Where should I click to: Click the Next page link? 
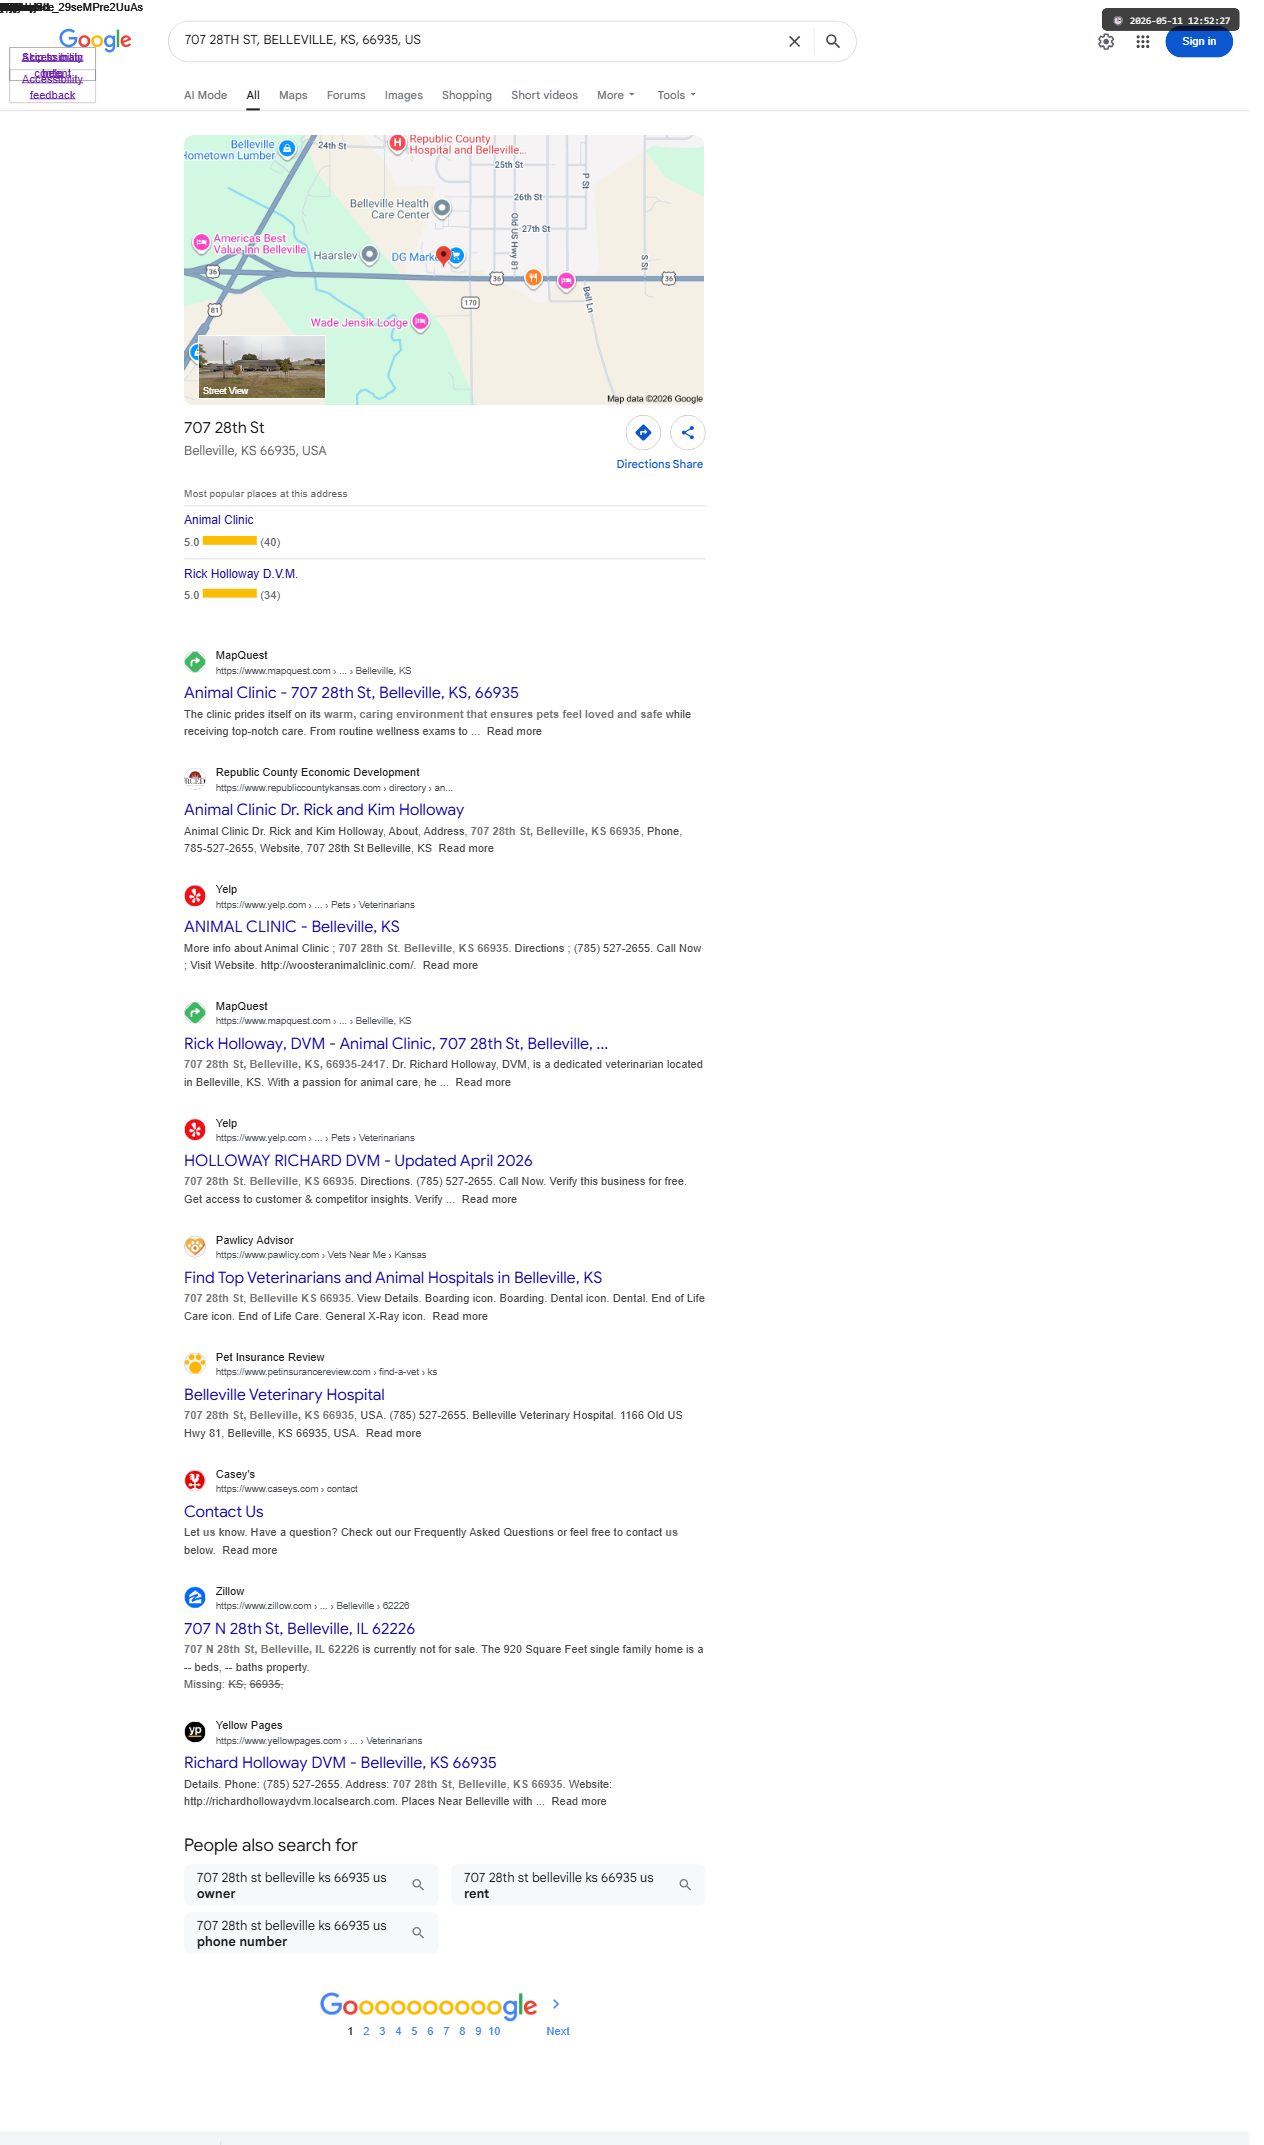point(558,2031)
